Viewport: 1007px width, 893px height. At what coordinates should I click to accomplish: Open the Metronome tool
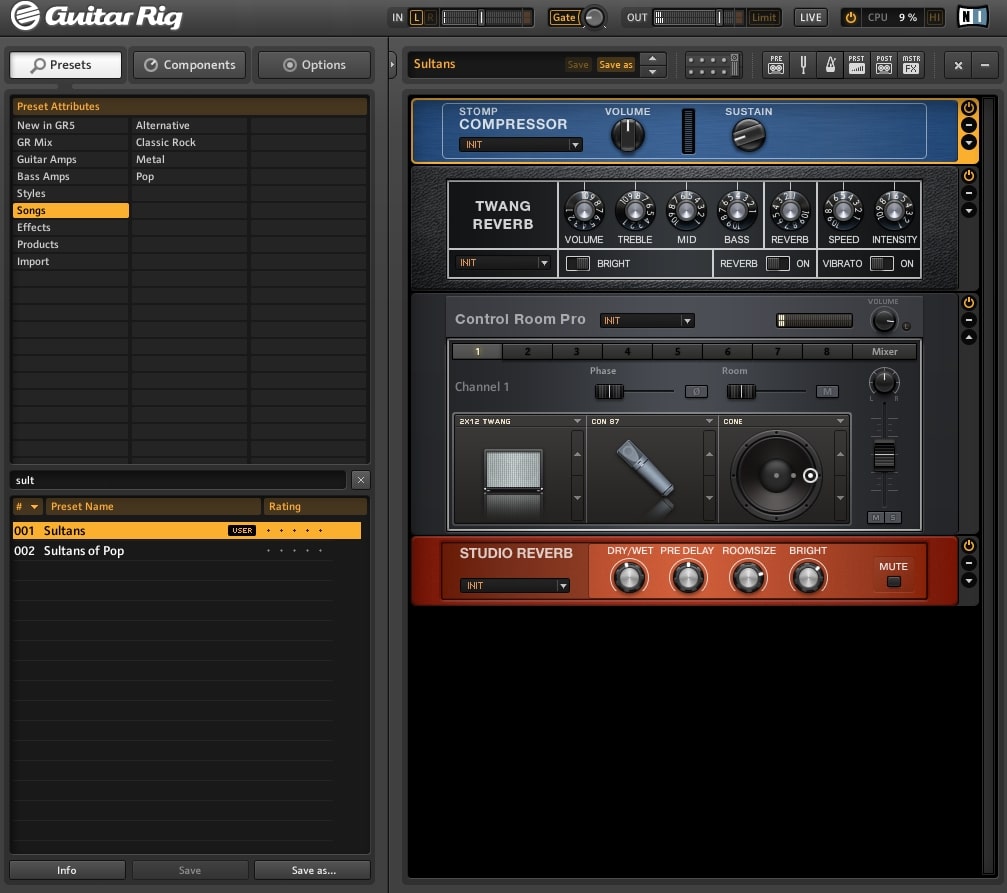pos(830,65)
